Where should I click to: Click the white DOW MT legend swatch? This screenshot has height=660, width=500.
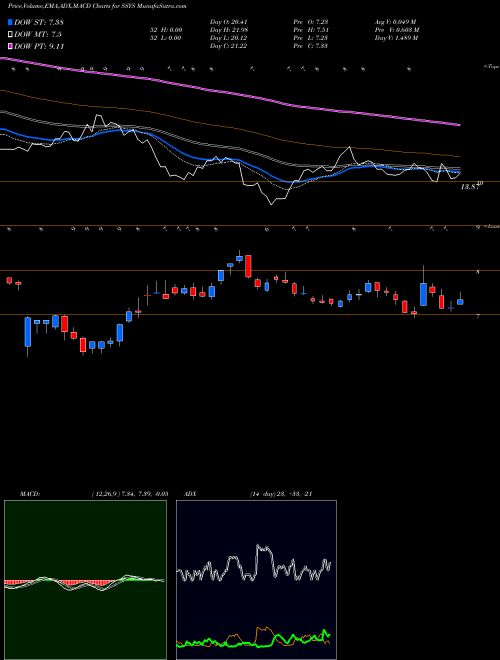10,35
